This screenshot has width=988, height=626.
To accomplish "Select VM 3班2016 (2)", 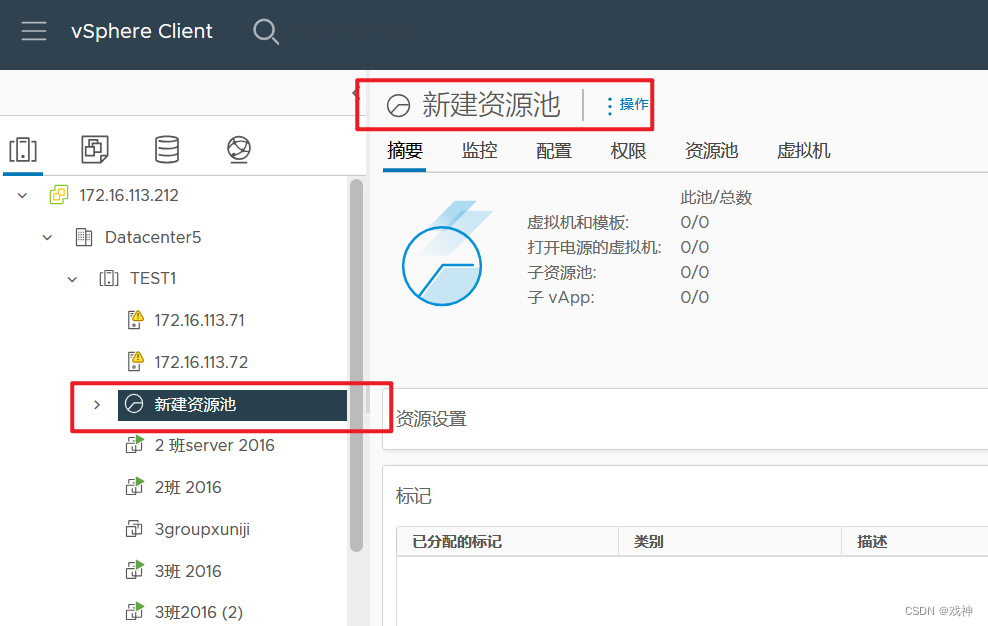I will (x=198, y=612).
